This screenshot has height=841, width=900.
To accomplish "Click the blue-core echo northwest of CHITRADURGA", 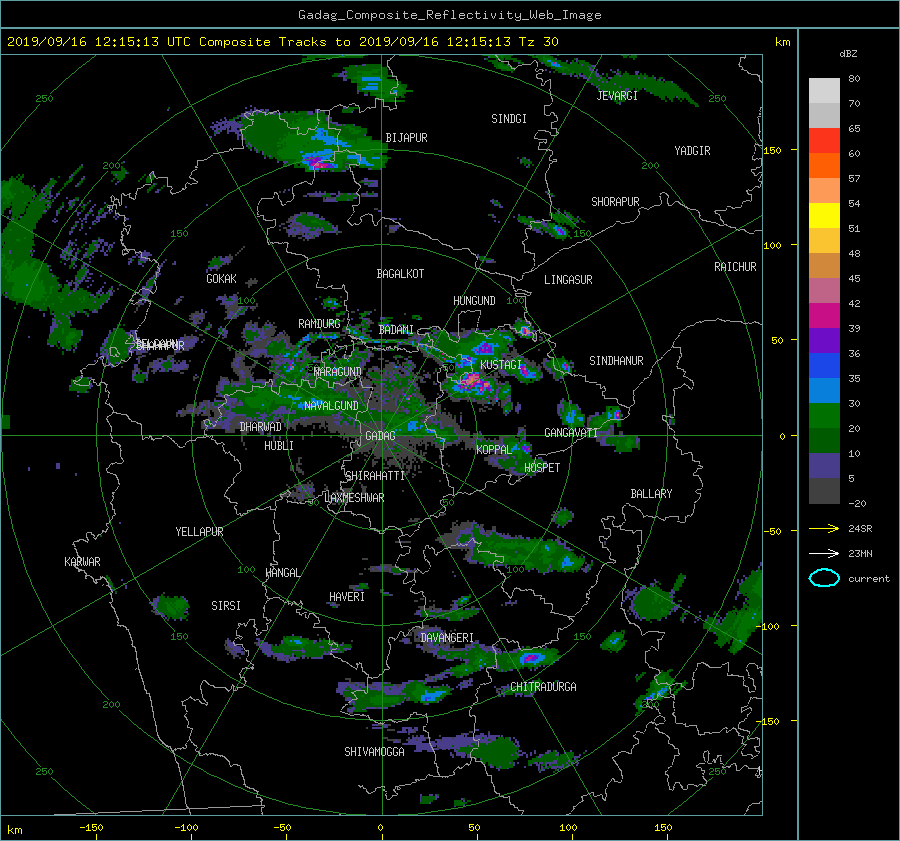I will 532,658.
